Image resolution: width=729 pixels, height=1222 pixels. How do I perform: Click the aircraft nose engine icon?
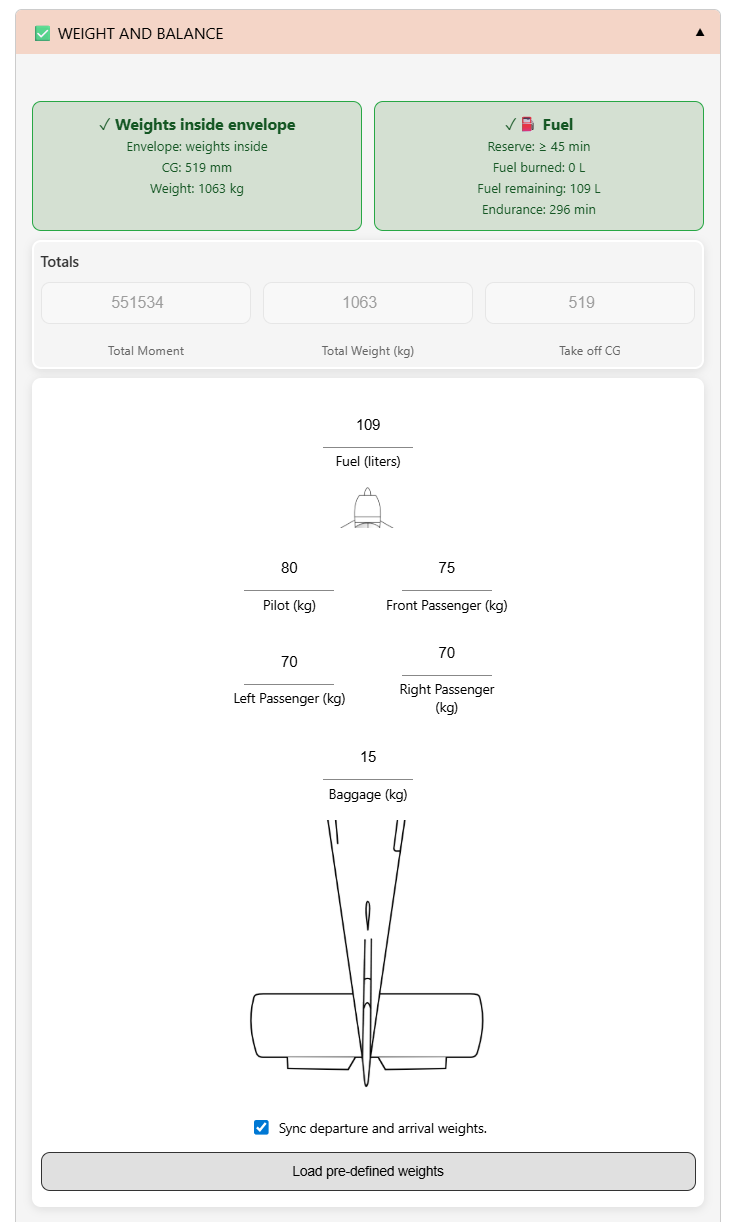pos(367,507)
